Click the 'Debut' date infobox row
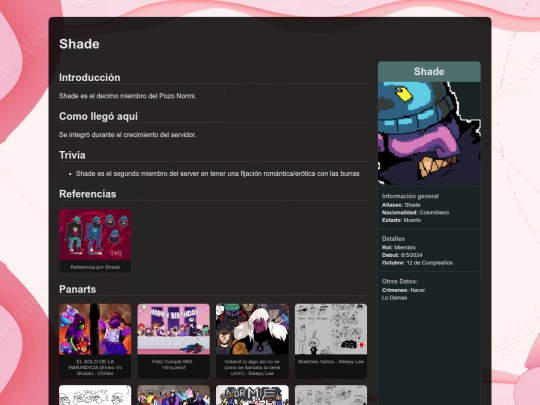Viewport: 540px width, 405px height. (x=402, y=255)
